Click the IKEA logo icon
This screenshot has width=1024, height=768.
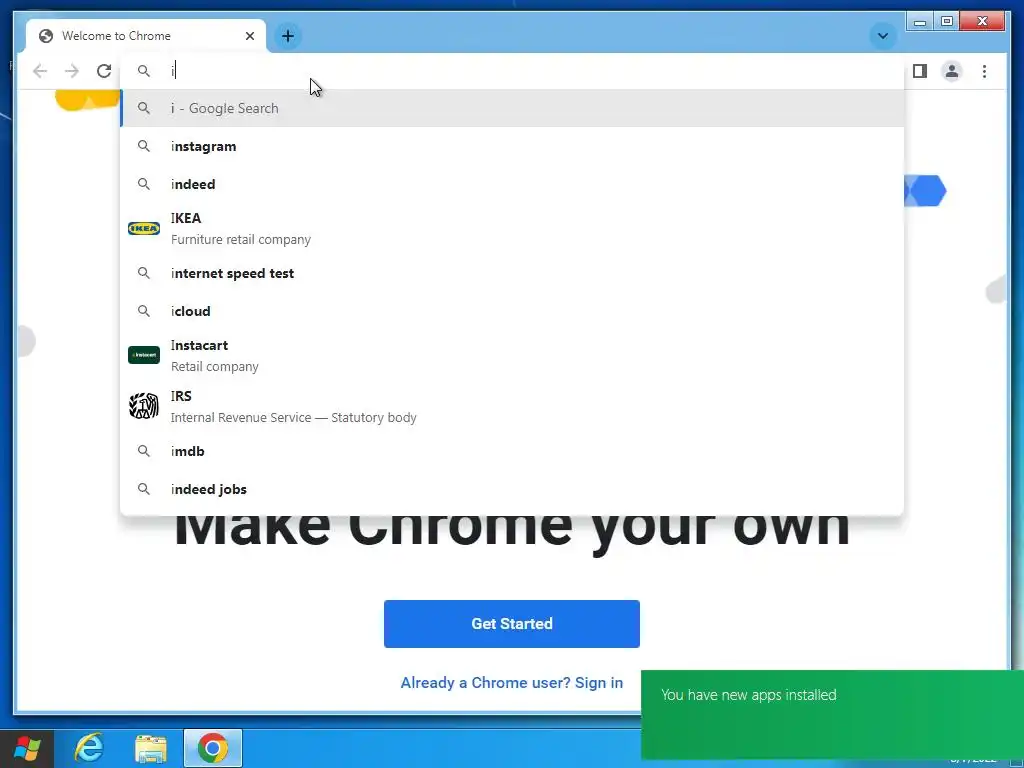pyautogui.click(x=144, y=229)
